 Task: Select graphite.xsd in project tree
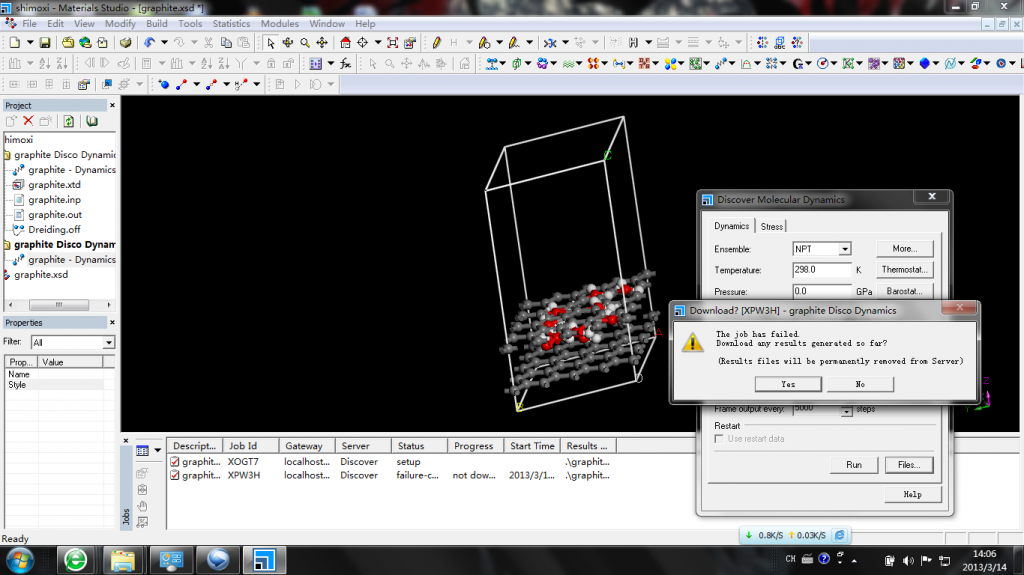[40, 274]
